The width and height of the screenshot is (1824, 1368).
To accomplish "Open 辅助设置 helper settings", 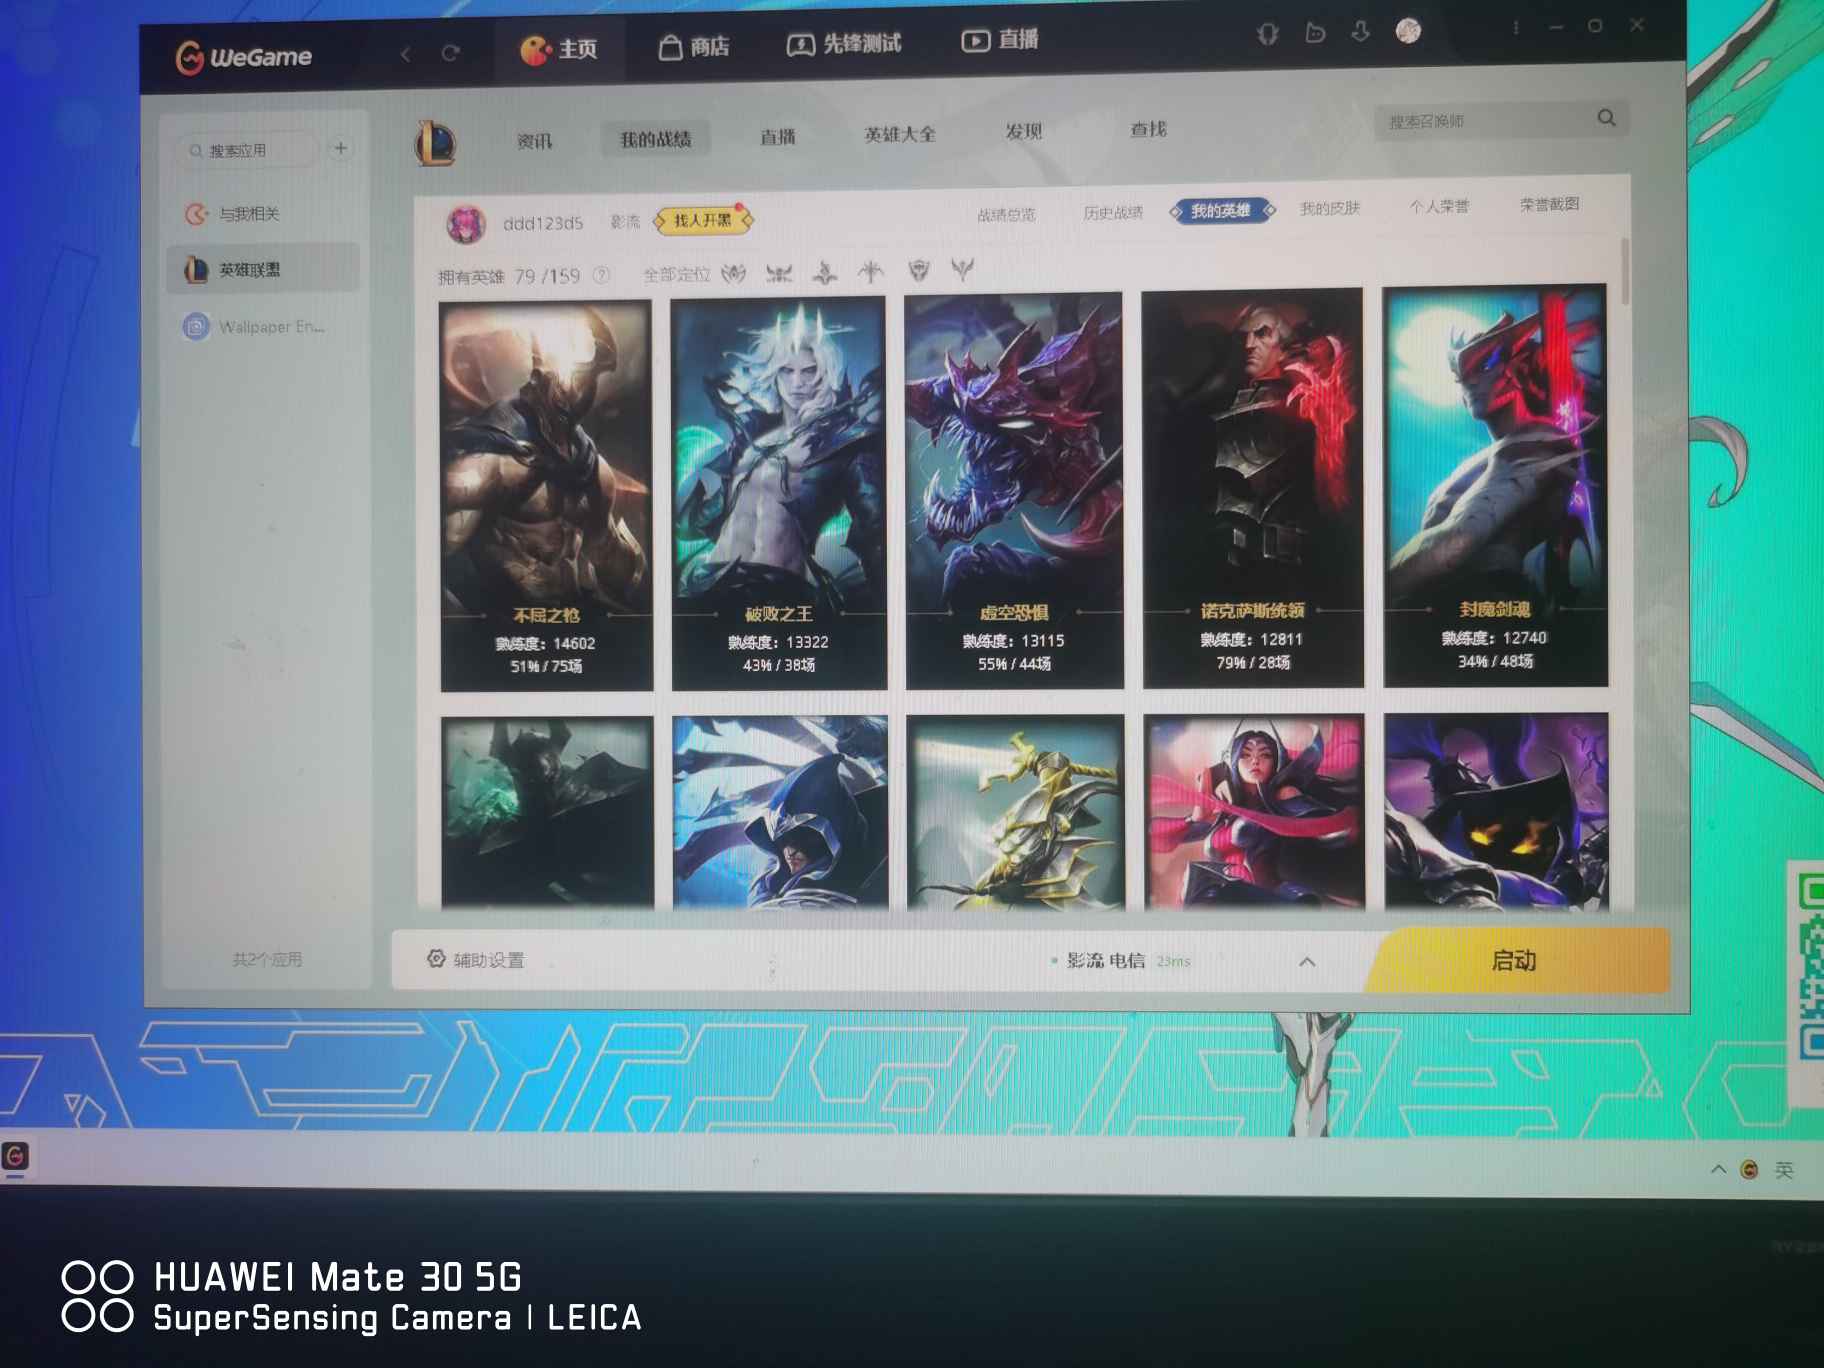I will coord(476,960).
